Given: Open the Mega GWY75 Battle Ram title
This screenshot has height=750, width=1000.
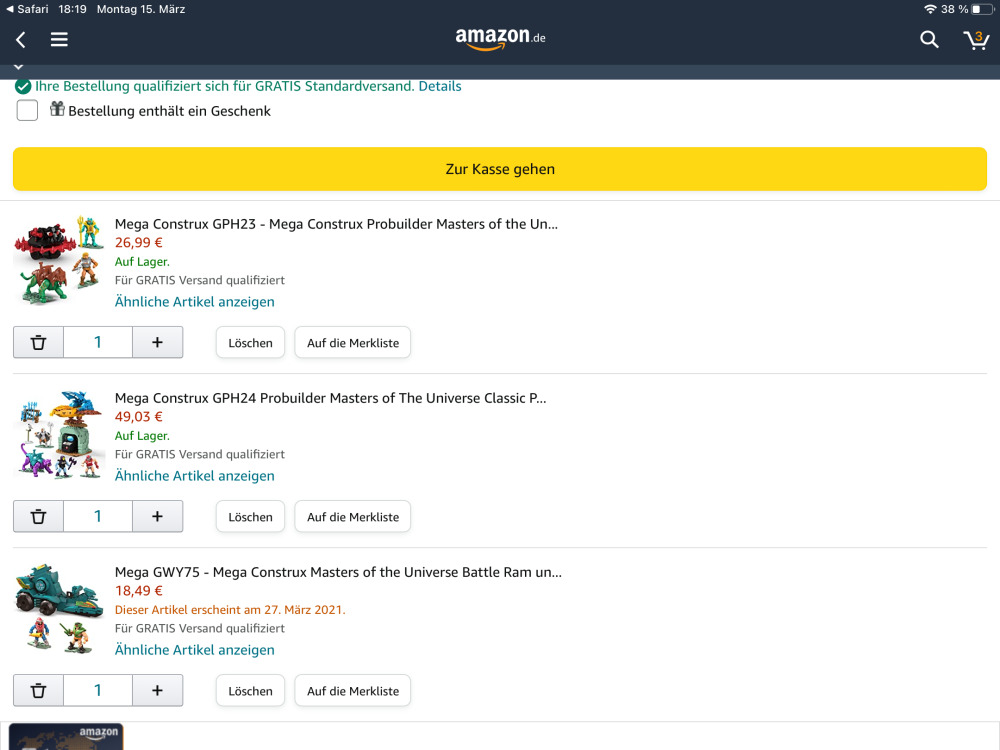Looking at the screenshot, I should 338,572.
